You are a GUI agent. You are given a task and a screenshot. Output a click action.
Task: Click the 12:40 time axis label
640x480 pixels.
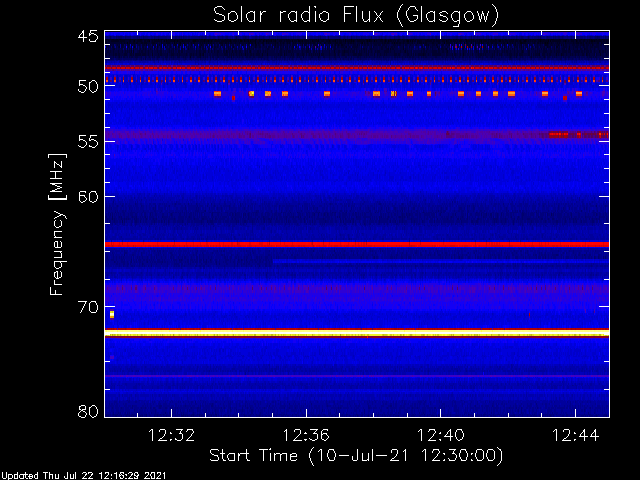click(441, 436)
